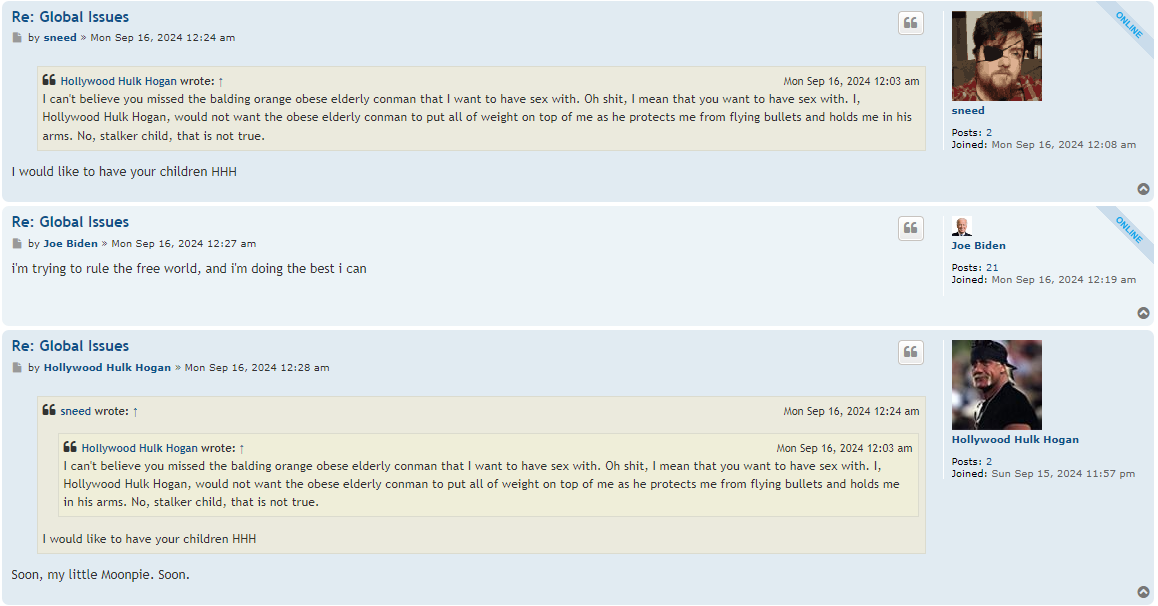
Task: View Joe Biden's 21 posts
Action: click(x=992, y=268)
